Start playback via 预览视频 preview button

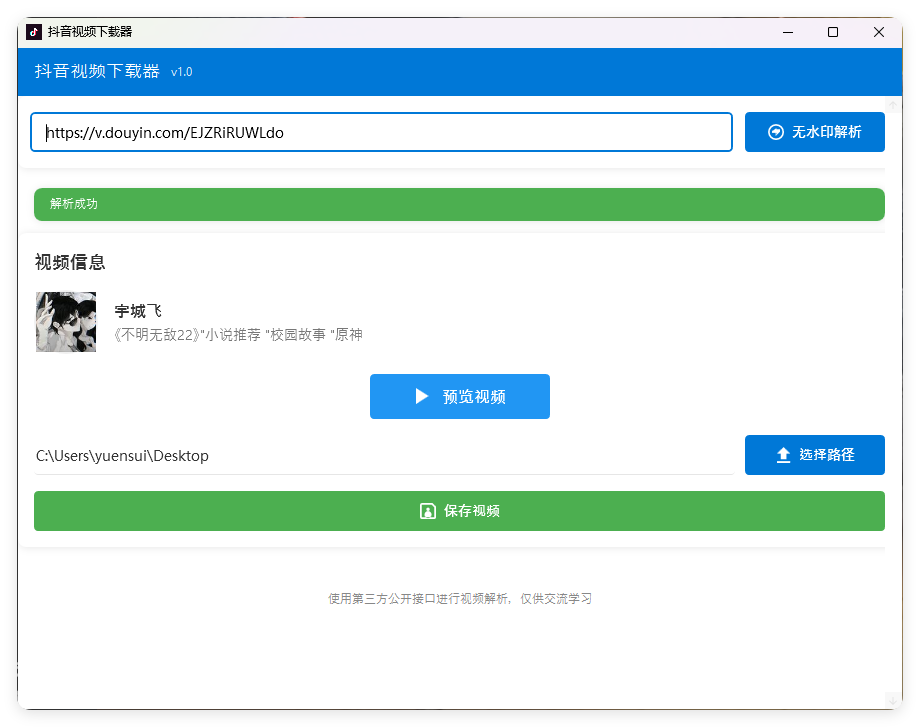pyautogui.click(x=460, y=396)
